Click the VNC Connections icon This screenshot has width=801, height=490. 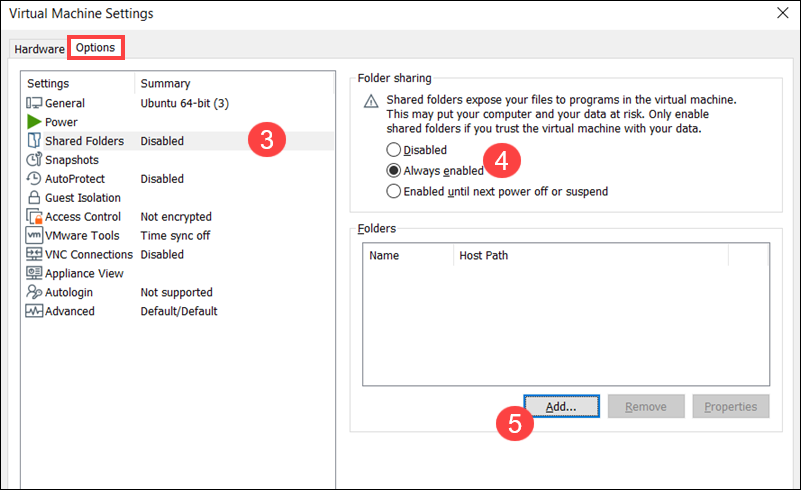tap(34, 255)
